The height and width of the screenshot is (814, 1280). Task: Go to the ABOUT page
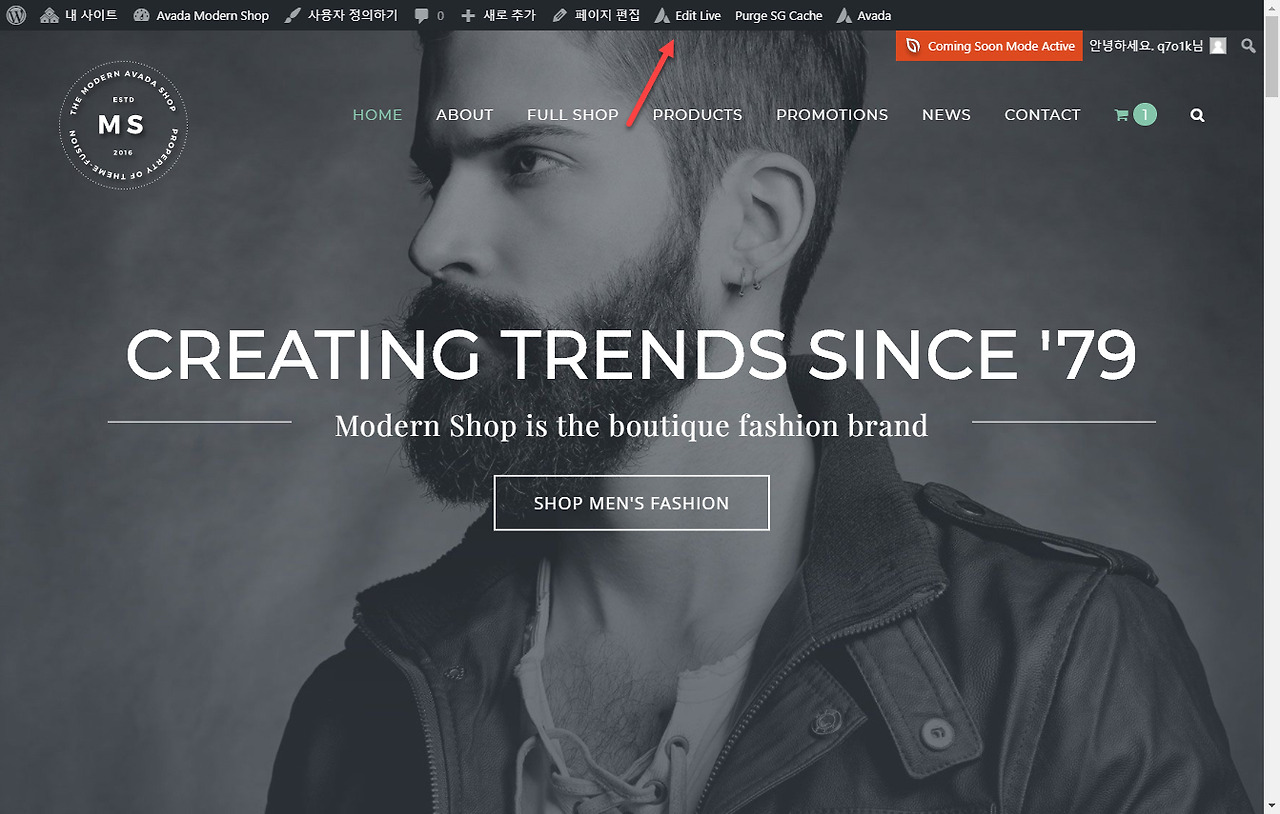coord(464,115)
